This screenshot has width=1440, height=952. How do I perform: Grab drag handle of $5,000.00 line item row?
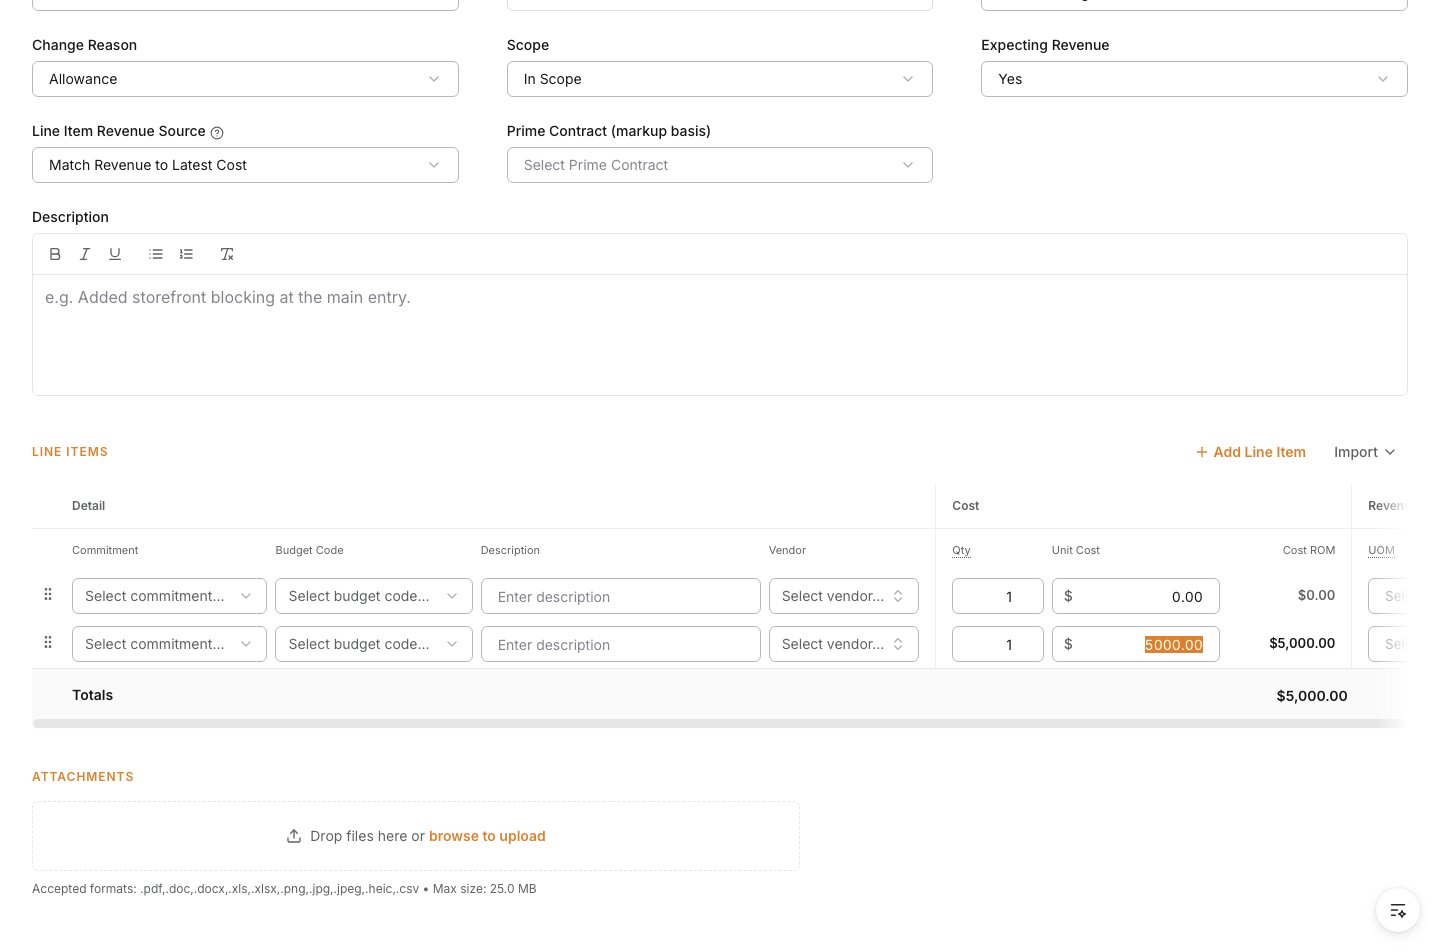tap(48, 642)
